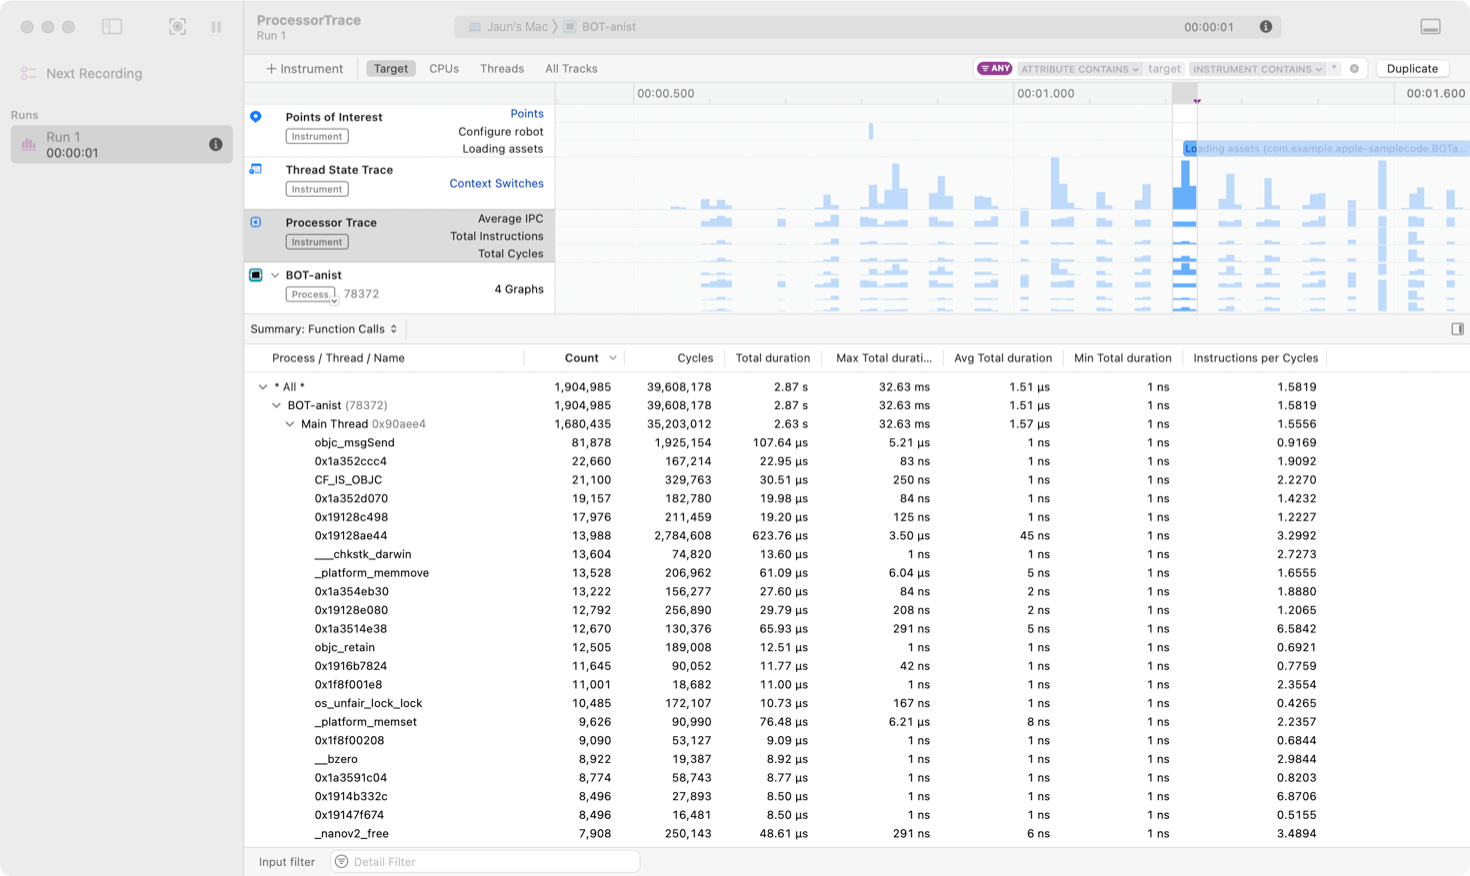The width and height of the screenshot is (1470, 876).
Task: Toggle the extended detail panel
Action: point(1457,328)
